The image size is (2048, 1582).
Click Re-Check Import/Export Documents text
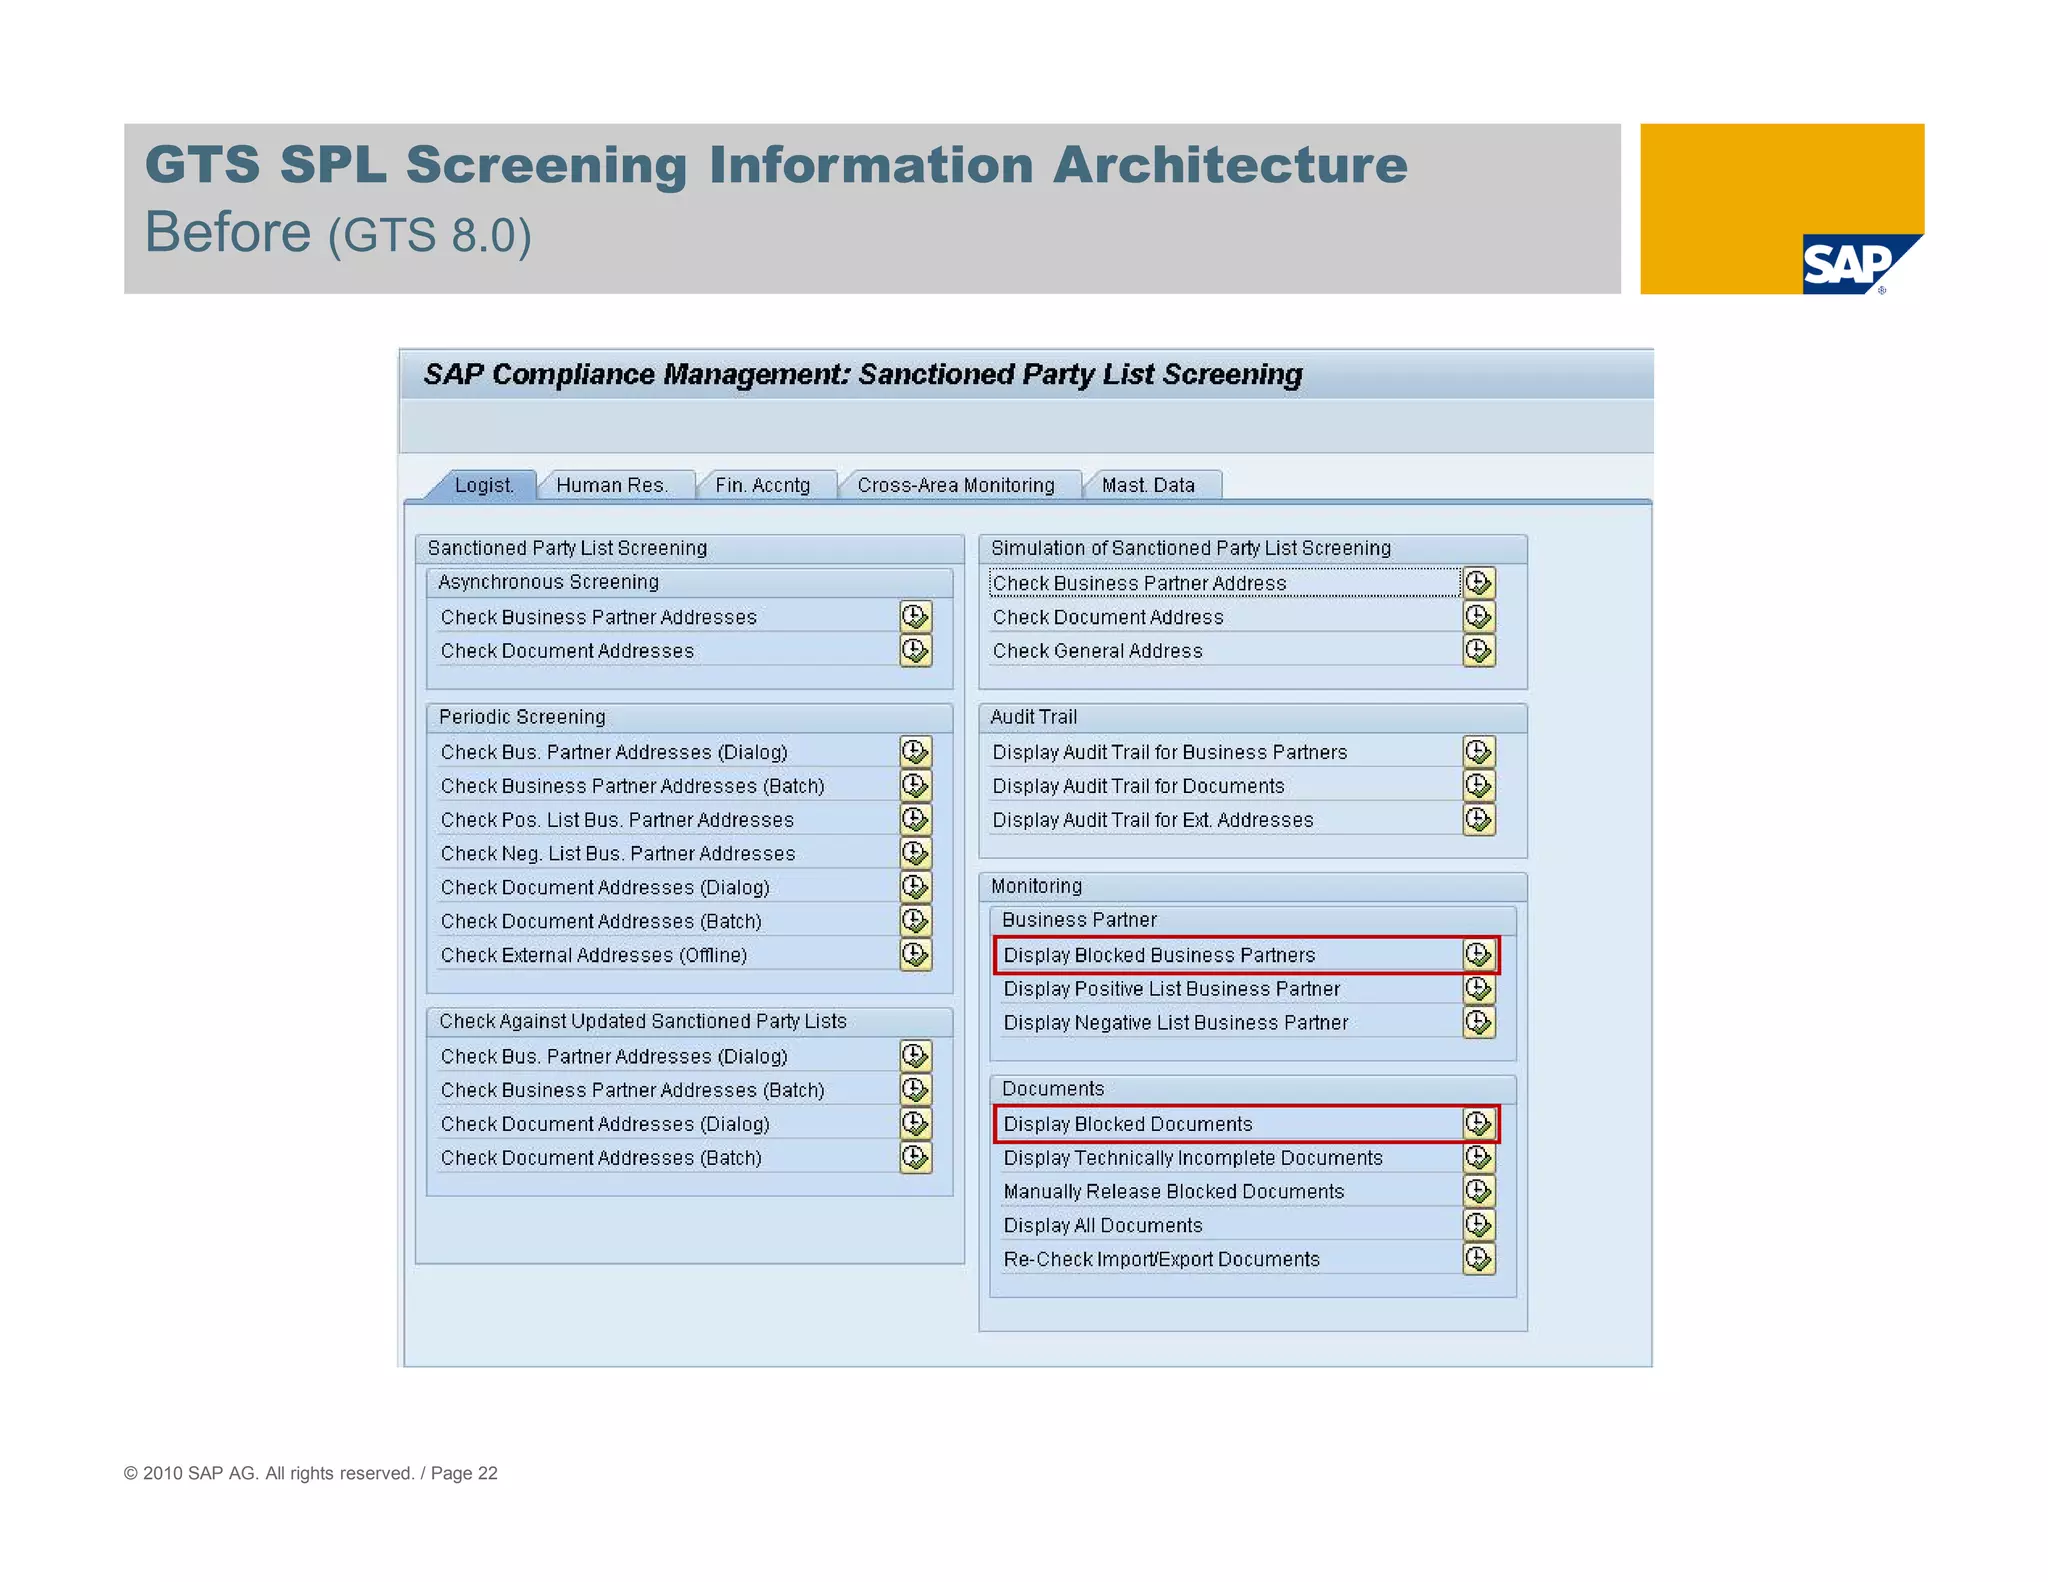click(1161, 1260)
